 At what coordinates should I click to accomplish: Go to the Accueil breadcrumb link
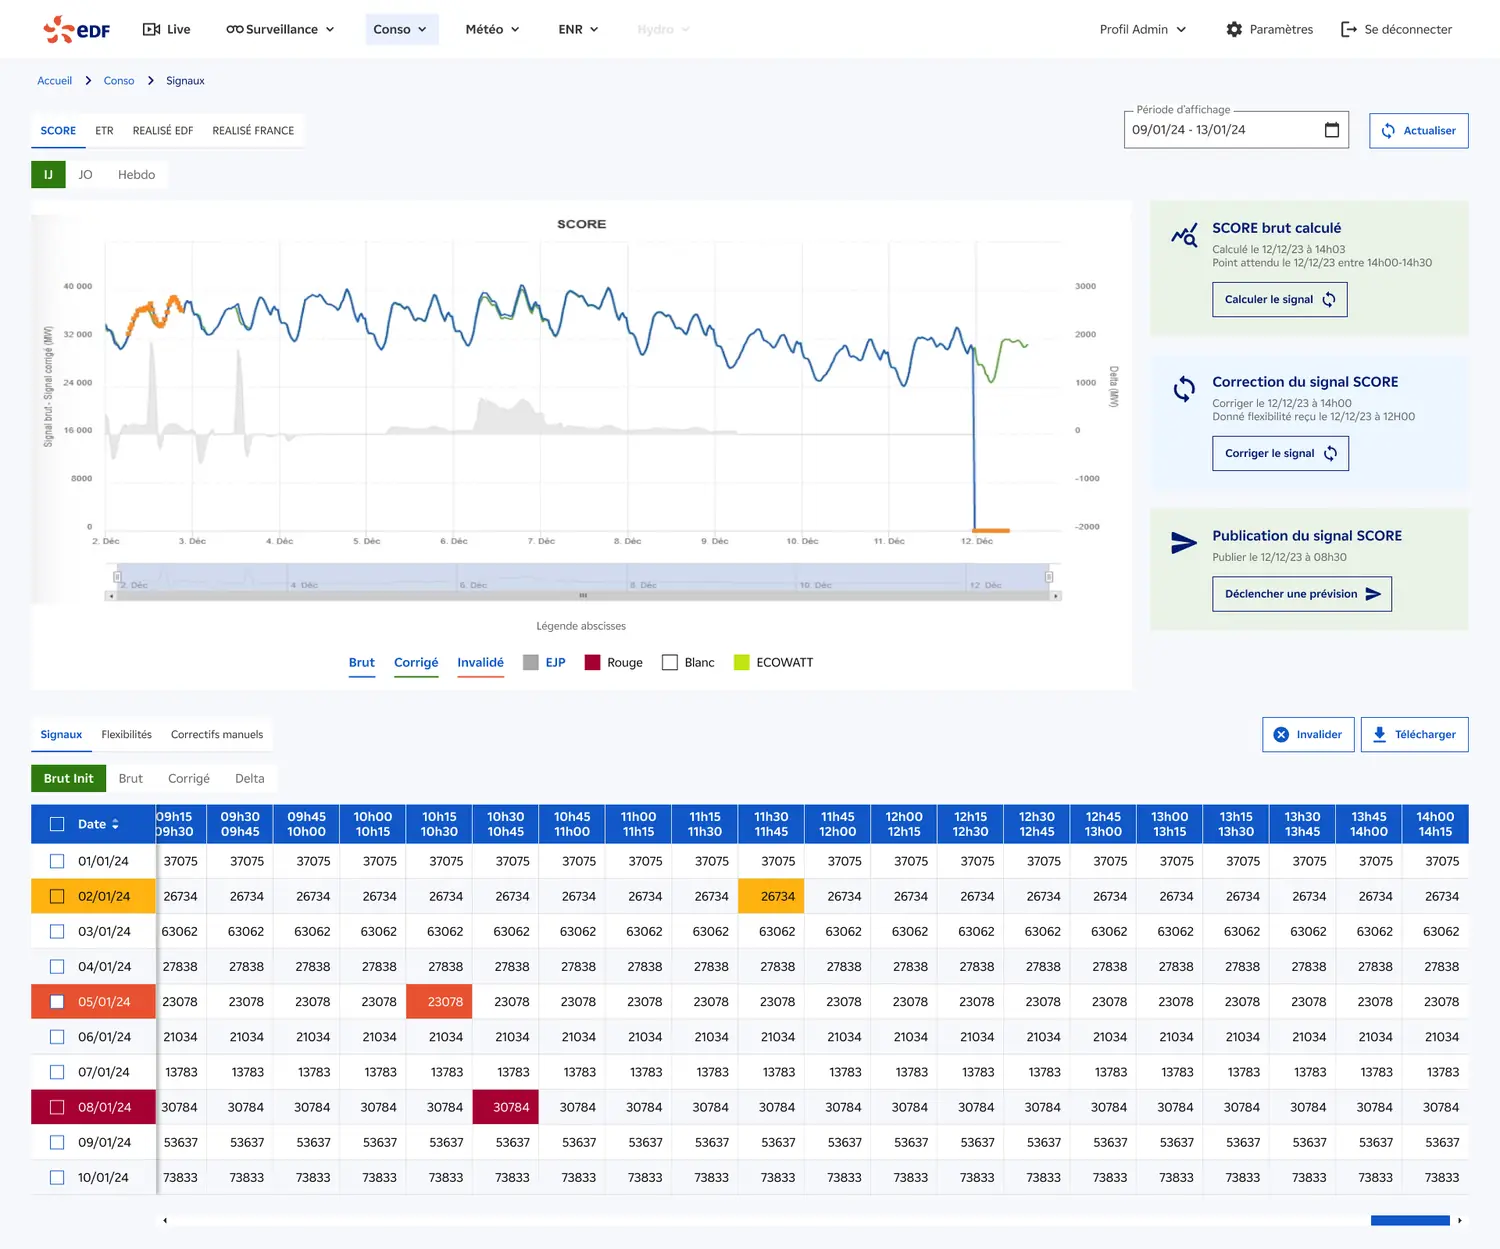(x=54, y=80)
